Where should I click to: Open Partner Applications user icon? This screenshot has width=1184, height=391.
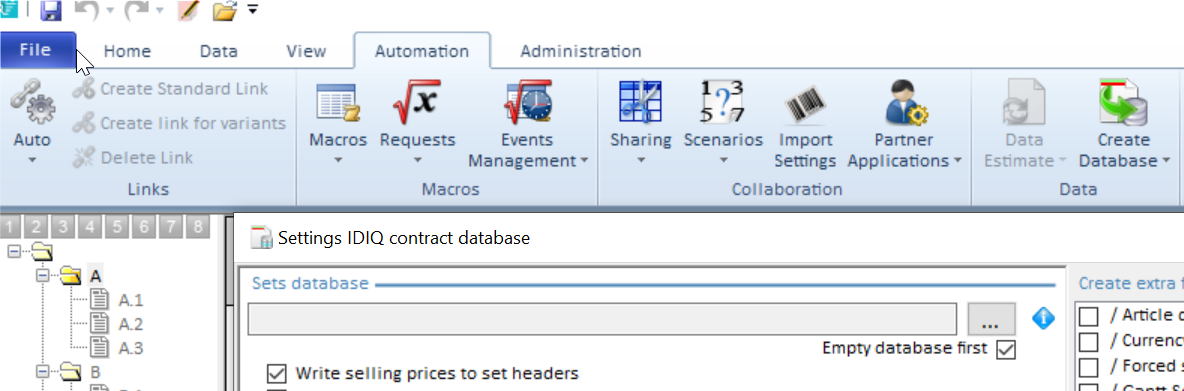[x=905, y=102]
